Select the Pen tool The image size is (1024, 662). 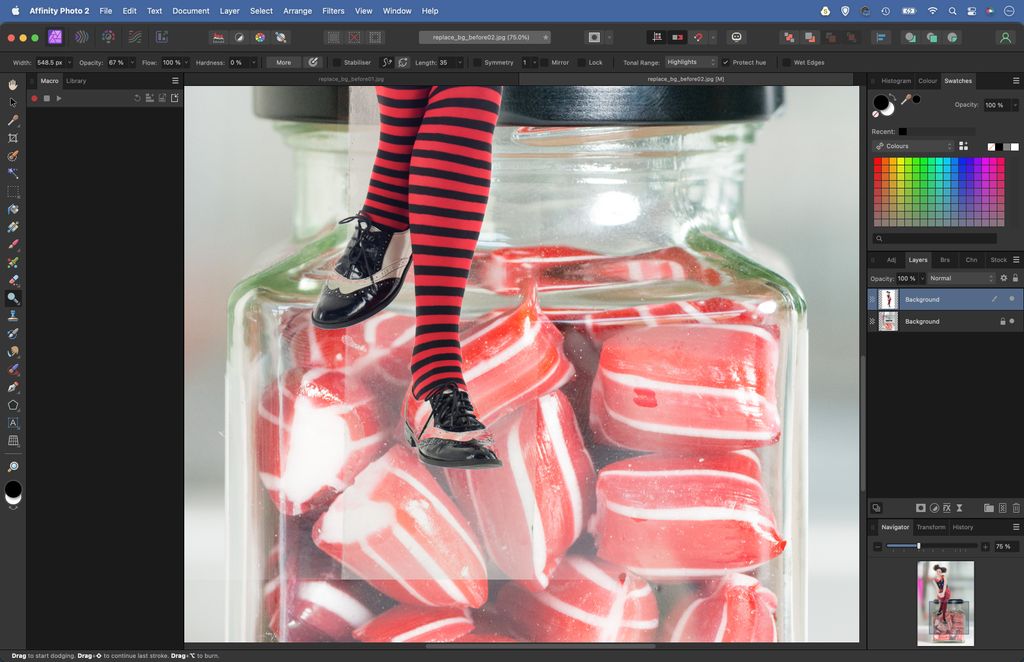pyautogui.click(x=13, y=387)
